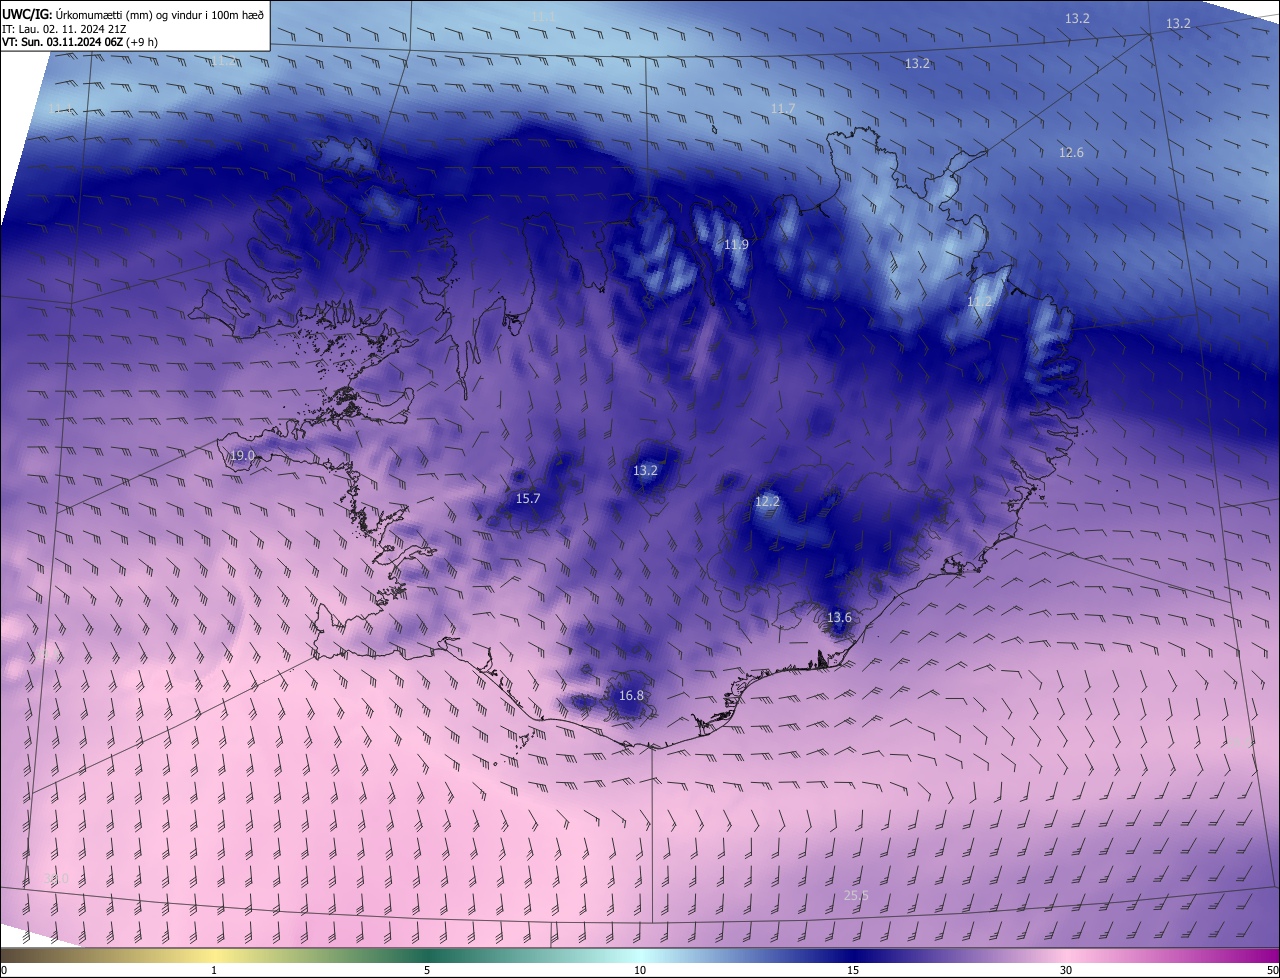The height and width of the screenshot is (978, 1280).
Task: Click the 16.8 value label near the south coast
Action: [631, 696]
